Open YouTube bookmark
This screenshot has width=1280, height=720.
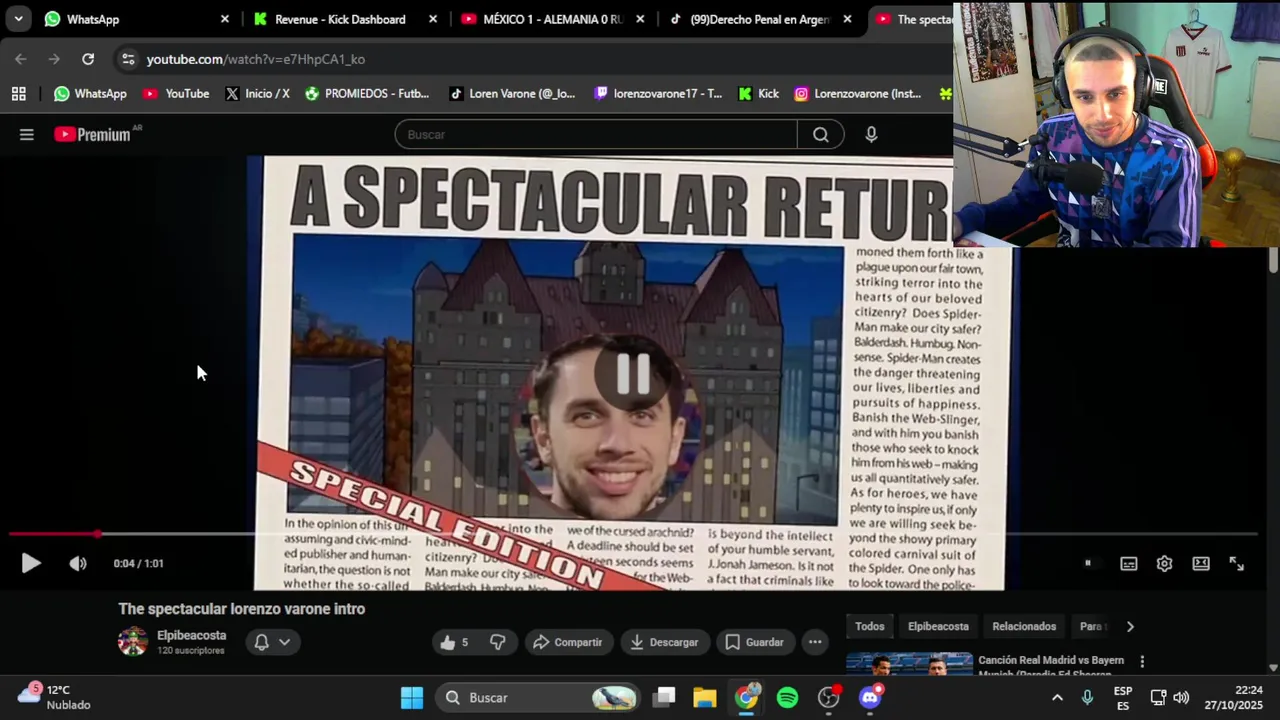click(x=176, y=94)
